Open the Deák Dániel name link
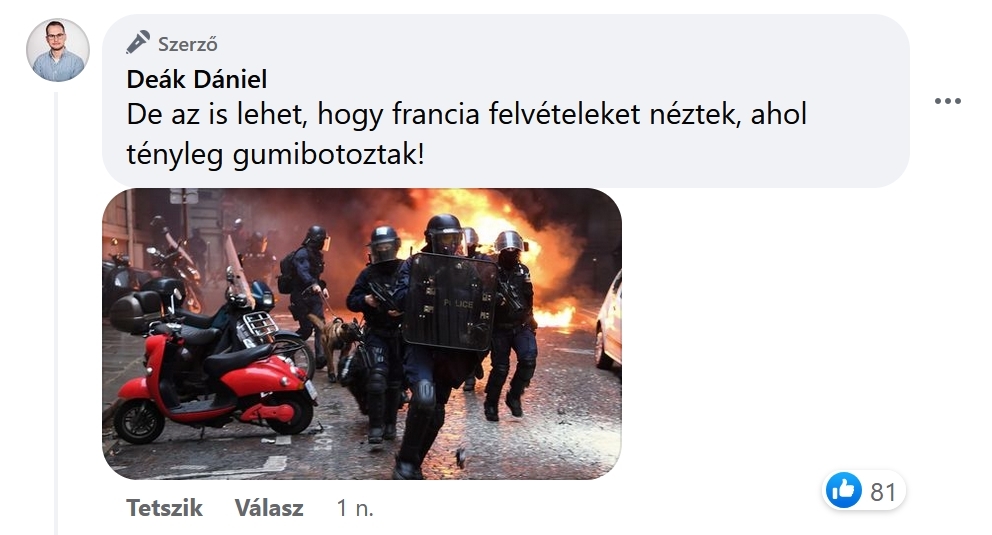The image size is (992, 535). coord(197,80)
